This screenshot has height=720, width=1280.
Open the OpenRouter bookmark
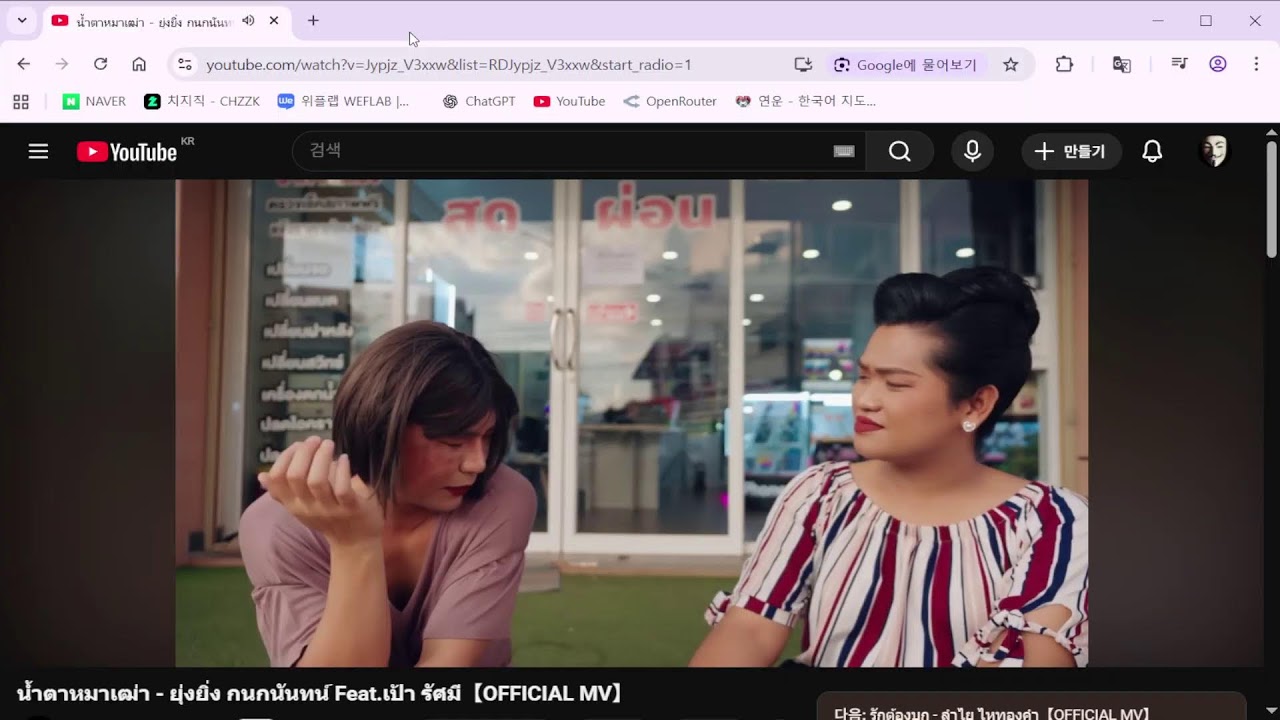click(670, 101)
